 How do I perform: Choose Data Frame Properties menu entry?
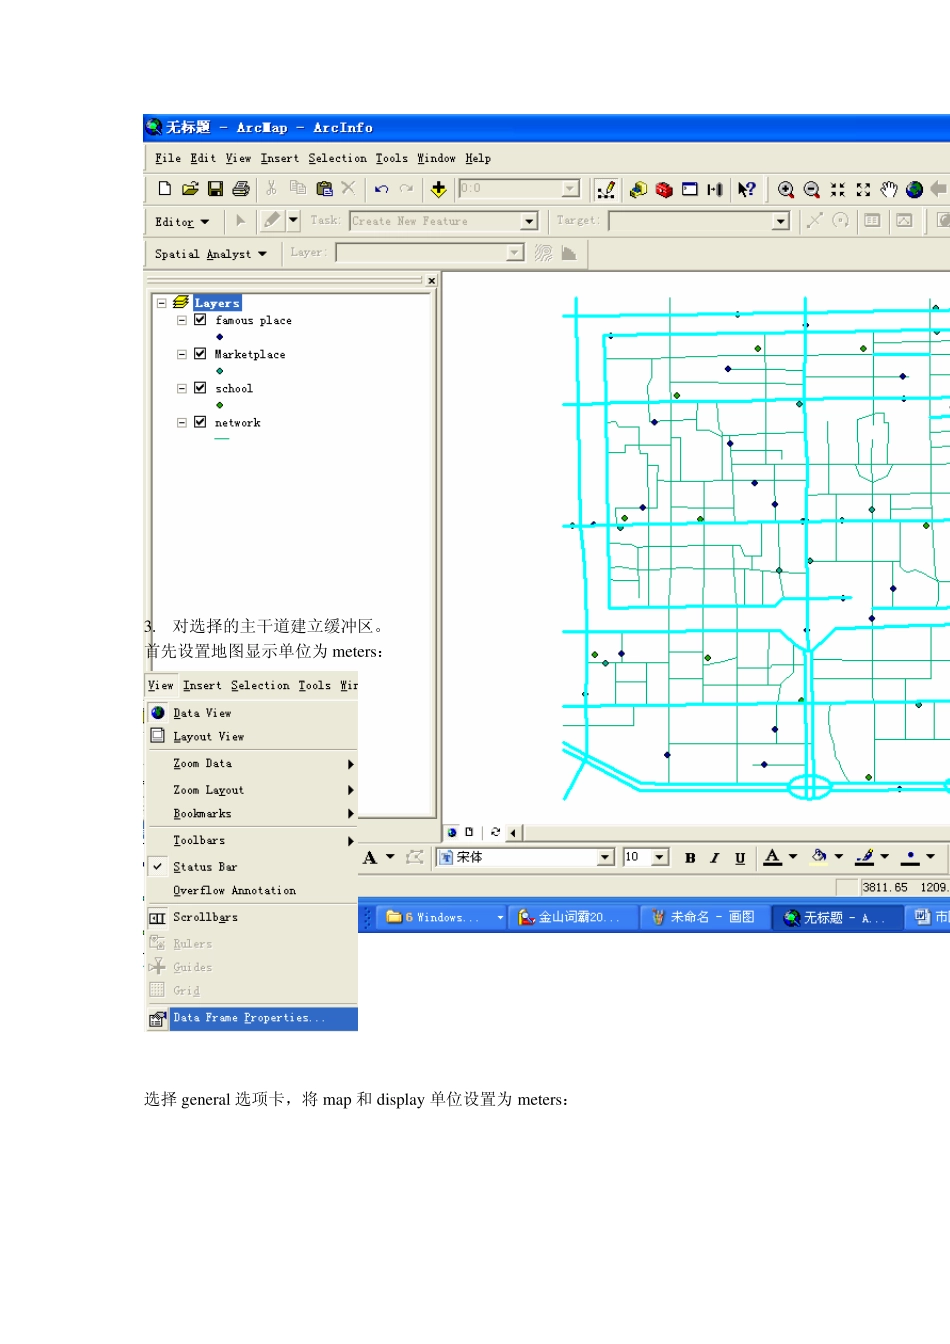coord(252,1018)
